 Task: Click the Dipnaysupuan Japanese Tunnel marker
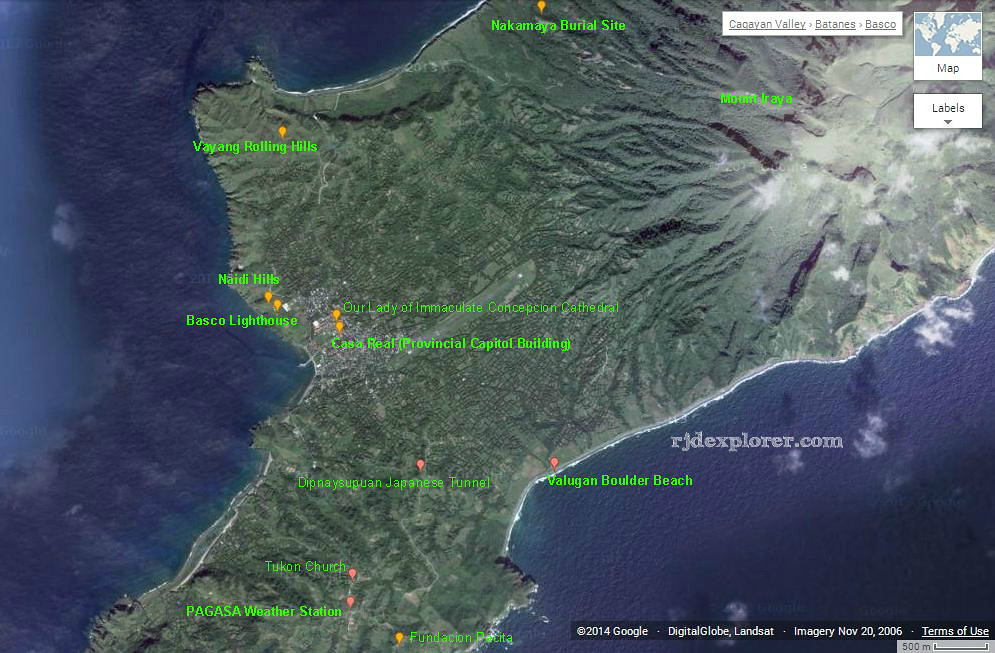point(420,465)
